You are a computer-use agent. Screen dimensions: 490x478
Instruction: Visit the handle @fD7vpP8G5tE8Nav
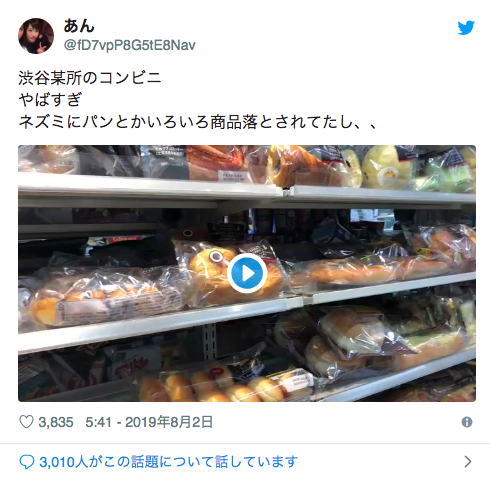pyautogui.click(x=130, y=45)
